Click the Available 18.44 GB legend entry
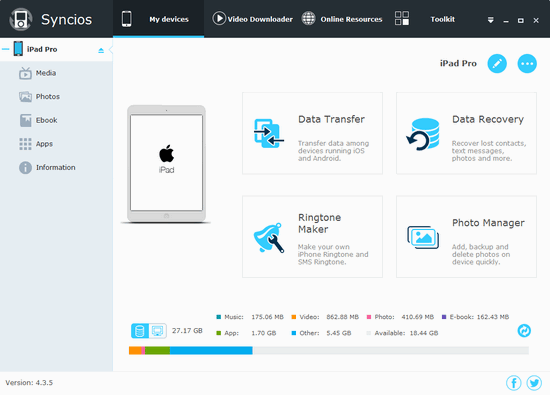Viewport: 550px width, 395px height. click(402, 333)
